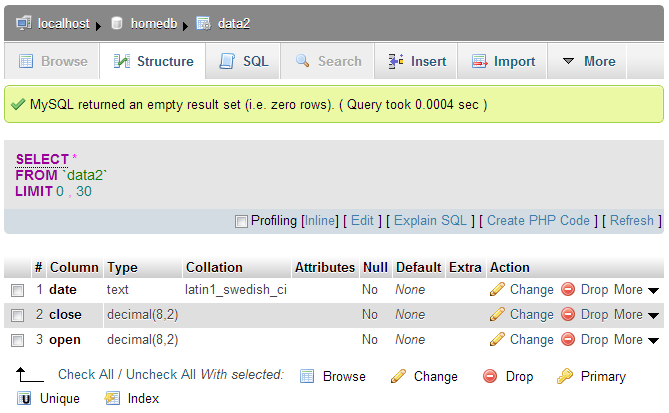Image resolution: width=669 pixels, height=413 pixels.
Task: Click the pencil Change icon for date column
Action: pos(497,289)
